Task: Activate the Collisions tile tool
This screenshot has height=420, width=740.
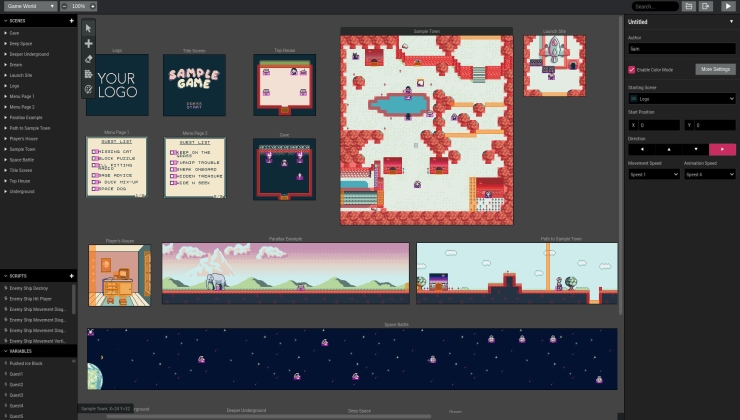Action: click(x=88, y=74)
